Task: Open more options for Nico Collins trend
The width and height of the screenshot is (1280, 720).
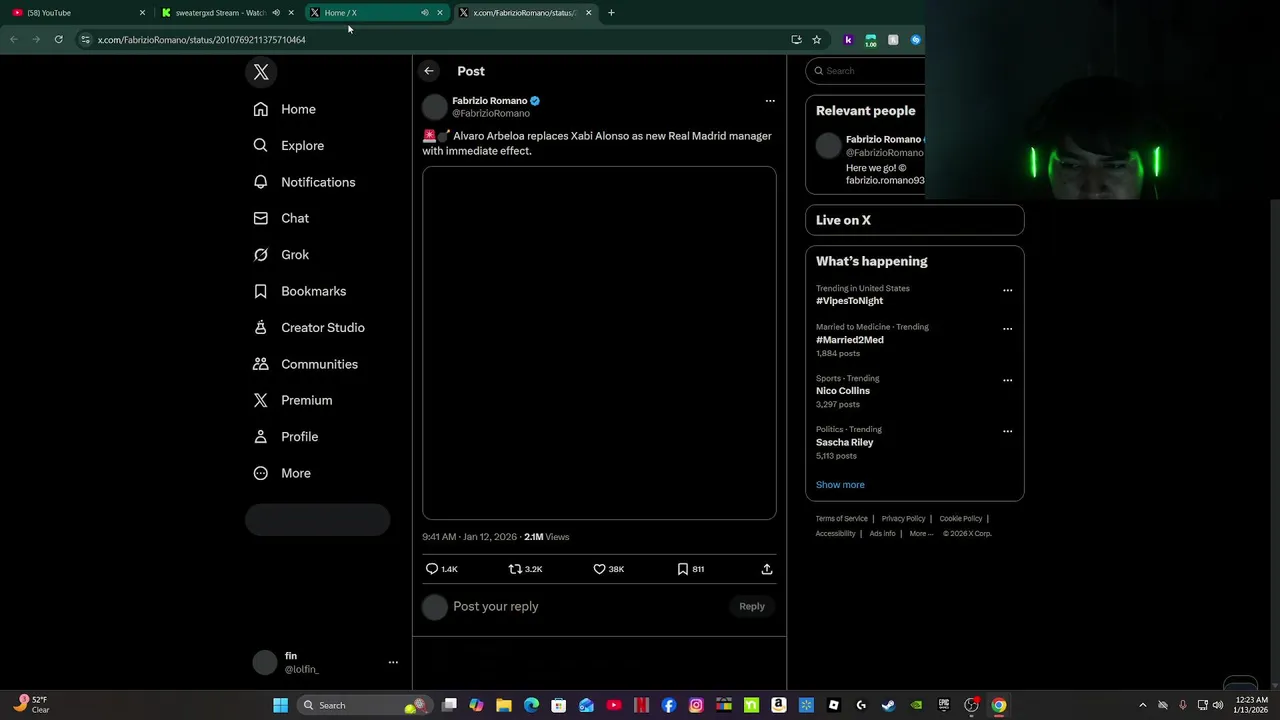Action: coord(1007,381)
